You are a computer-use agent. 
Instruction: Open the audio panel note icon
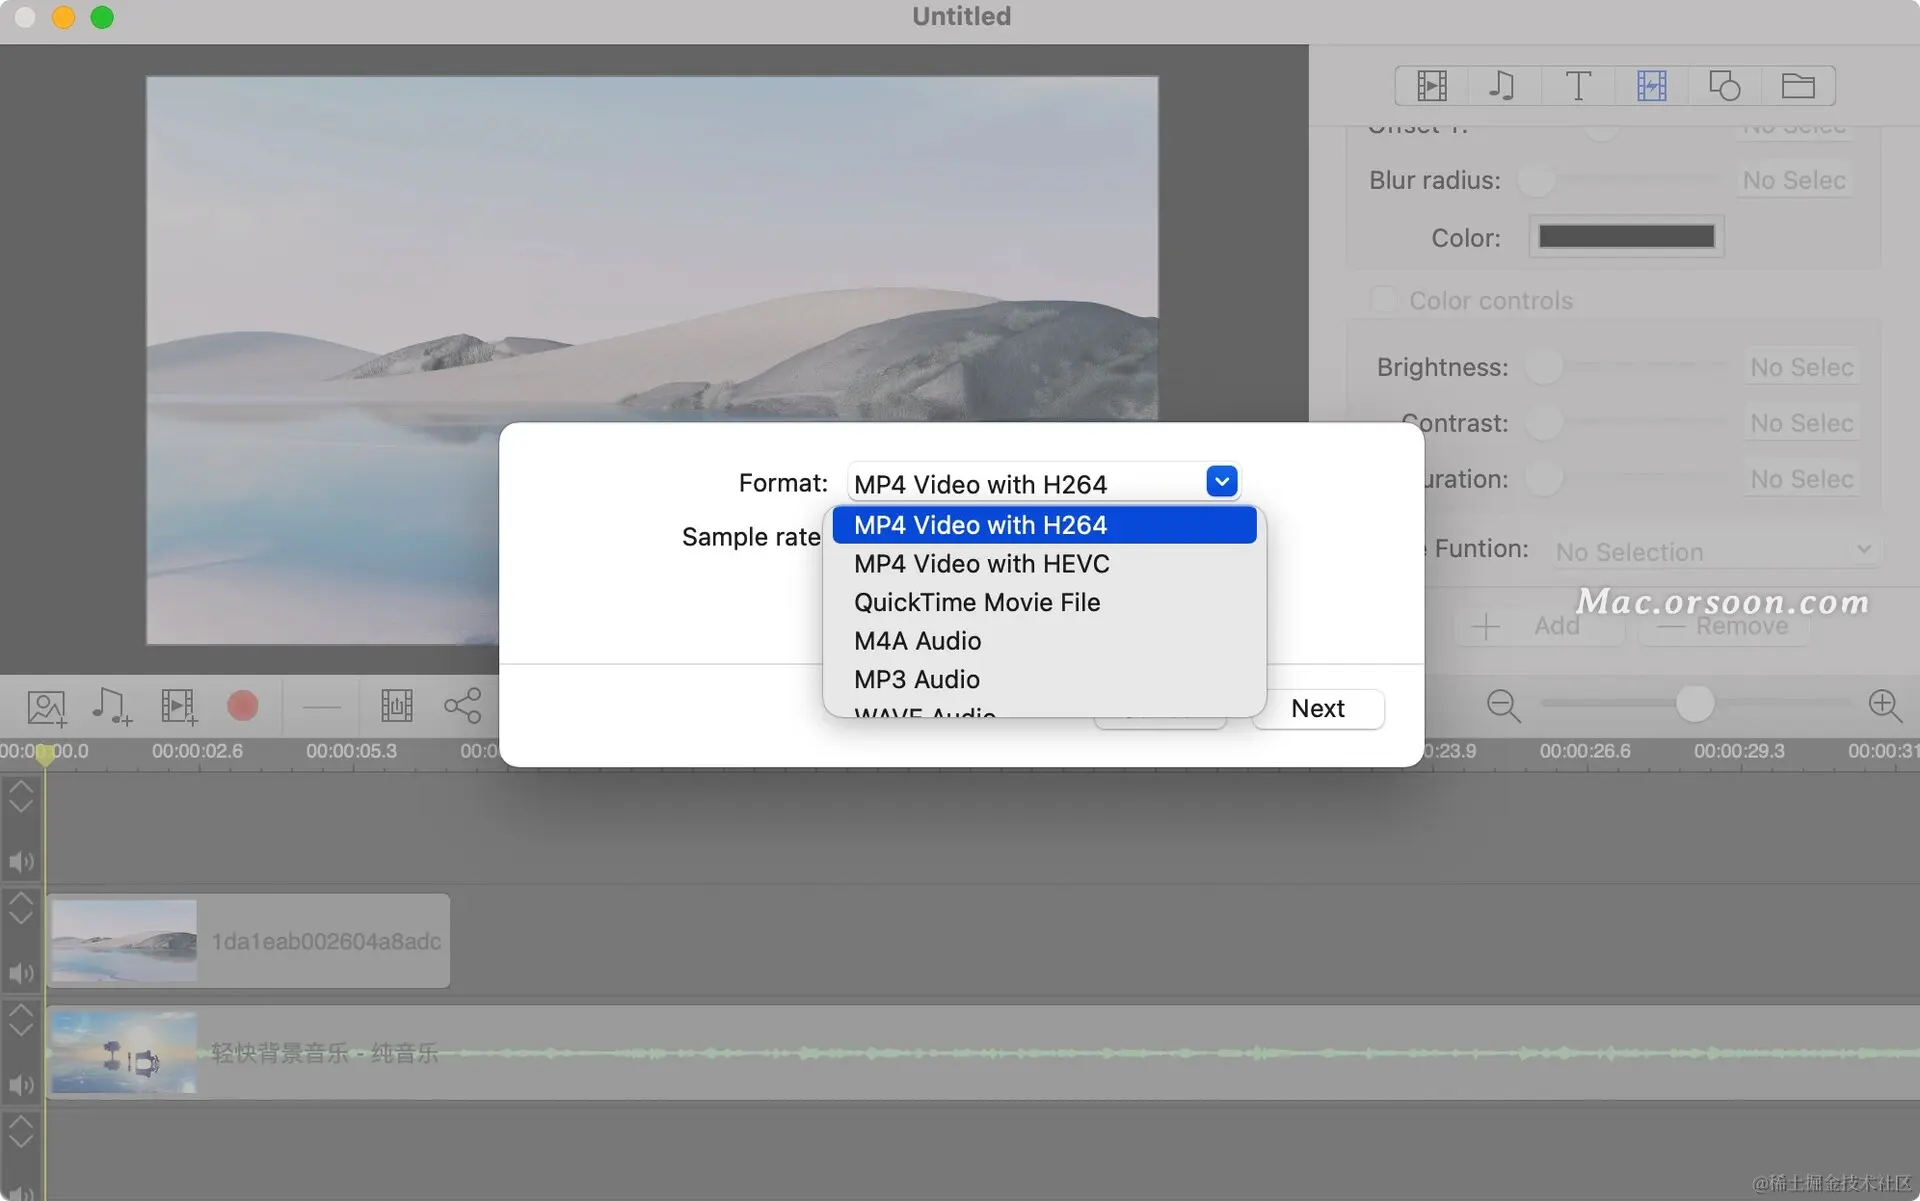[x=1502, y=86]
